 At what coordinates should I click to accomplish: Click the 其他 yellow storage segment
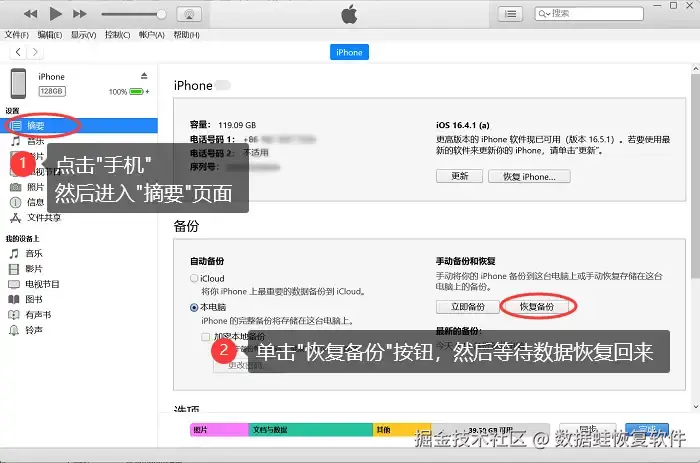click(402, 430)
